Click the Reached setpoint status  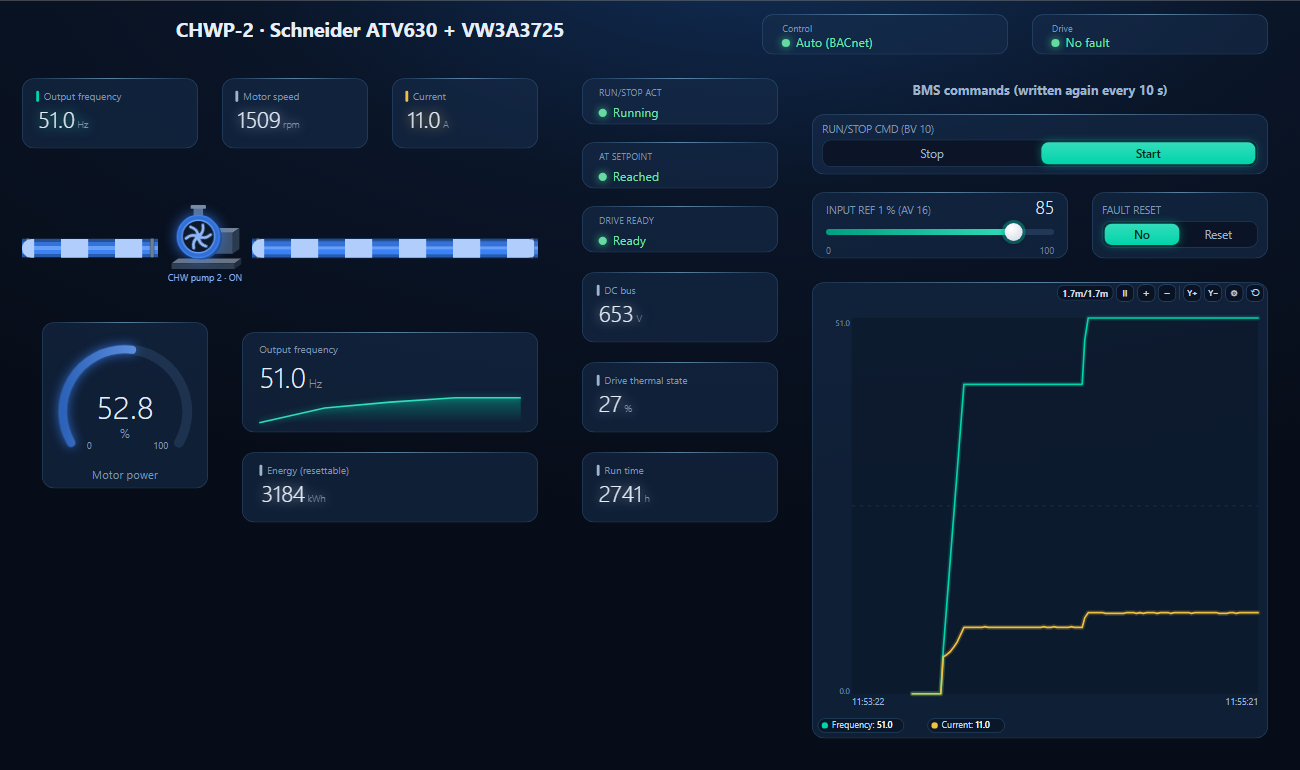click(x=636, y=177)
